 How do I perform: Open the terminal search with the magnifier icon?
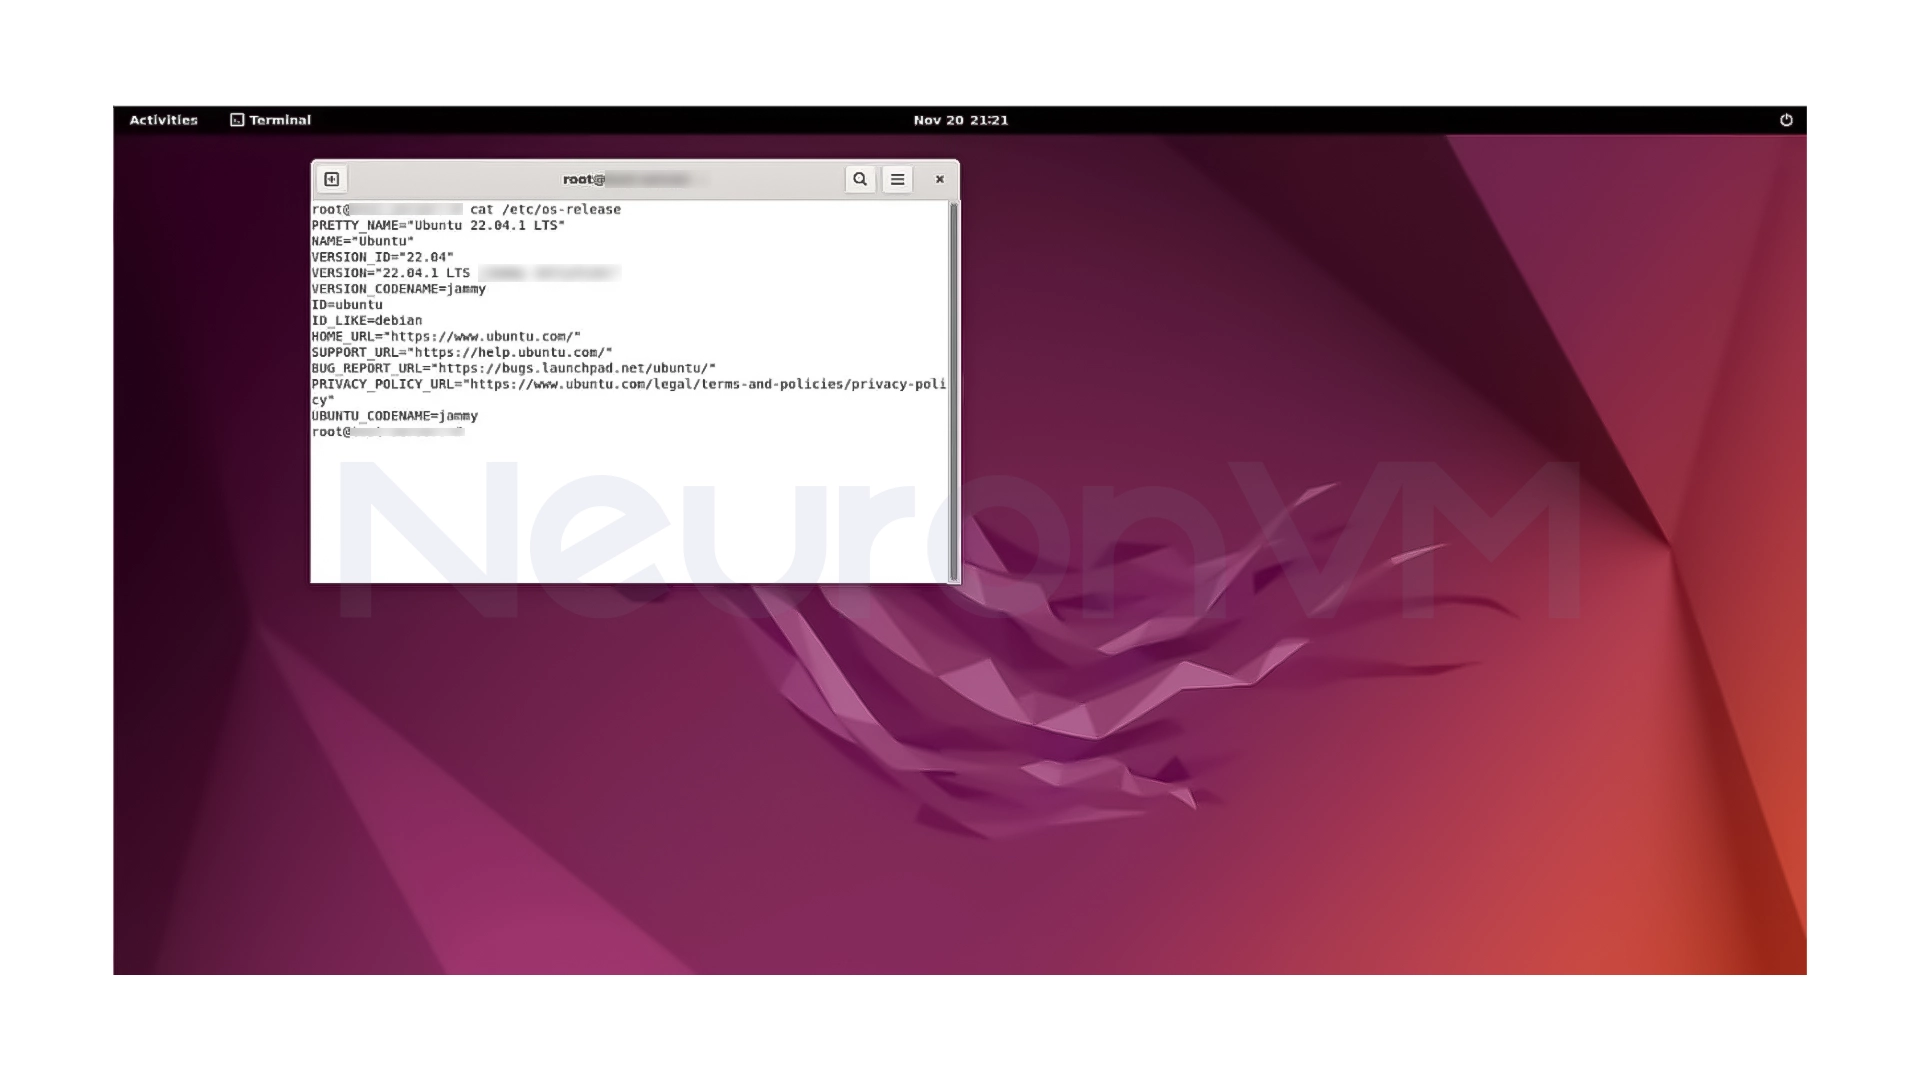860,179
